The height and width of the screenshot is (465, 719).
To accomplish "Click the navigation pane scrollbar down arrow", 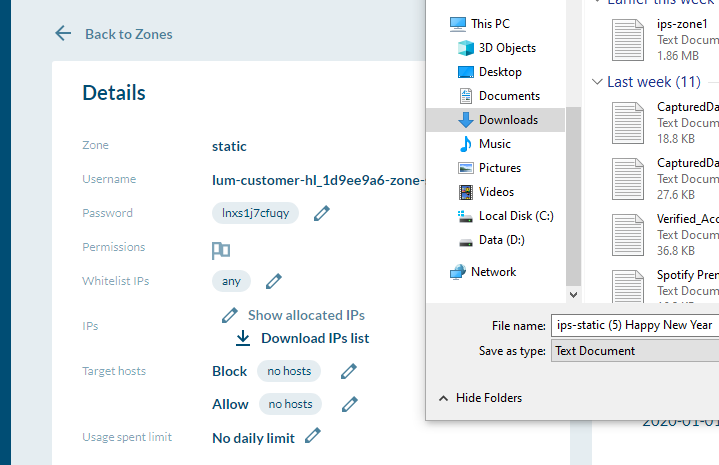I will [x=573, y=295].
